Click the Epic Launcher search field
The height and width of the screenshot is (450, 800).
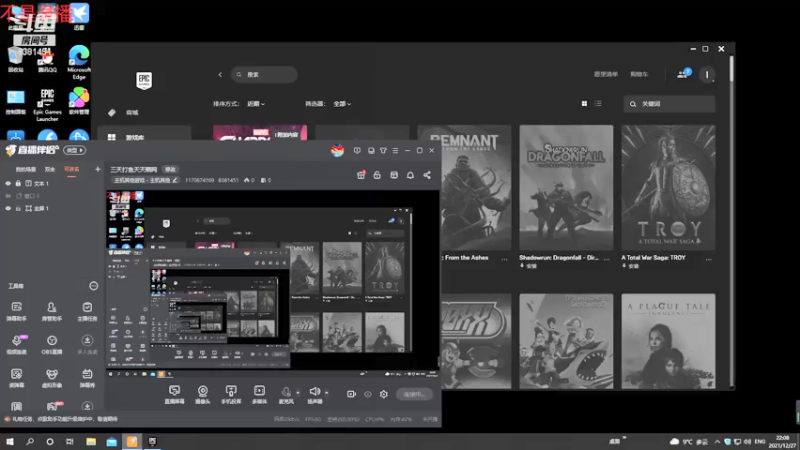point(264,74)
